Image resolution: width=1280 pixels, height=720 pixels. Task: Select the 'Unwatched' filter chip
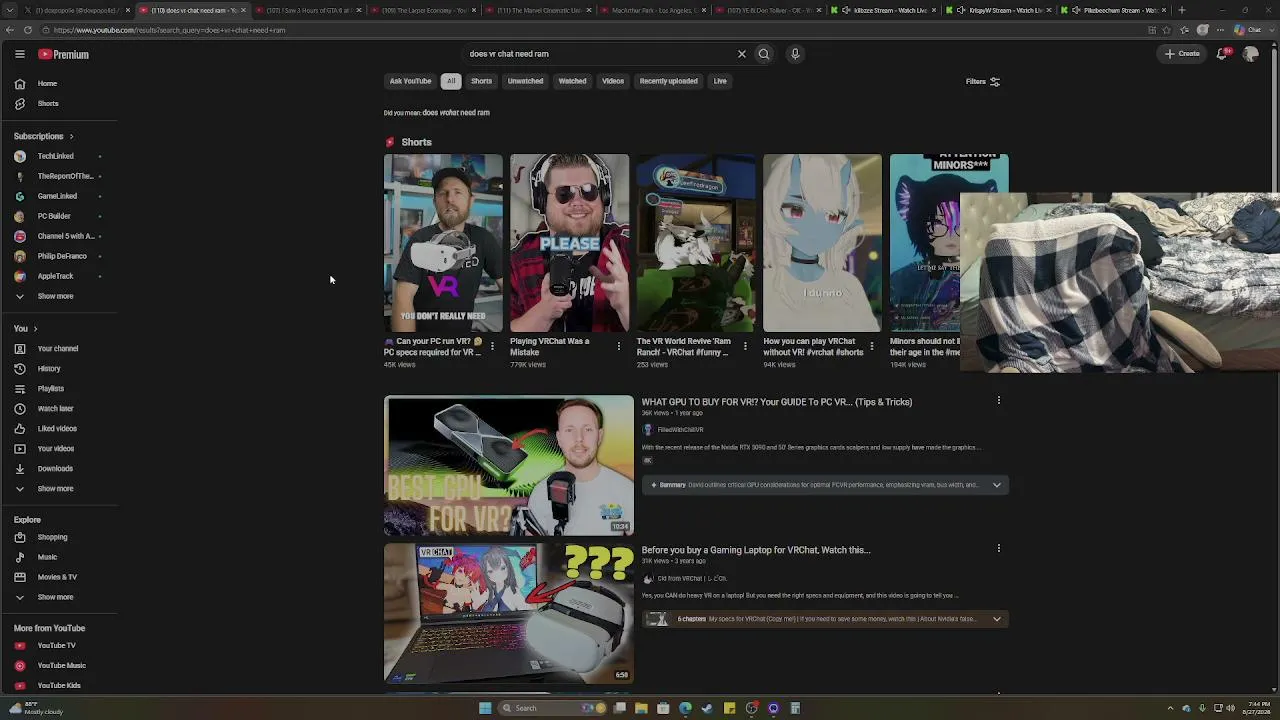click(x=525, y=81)
